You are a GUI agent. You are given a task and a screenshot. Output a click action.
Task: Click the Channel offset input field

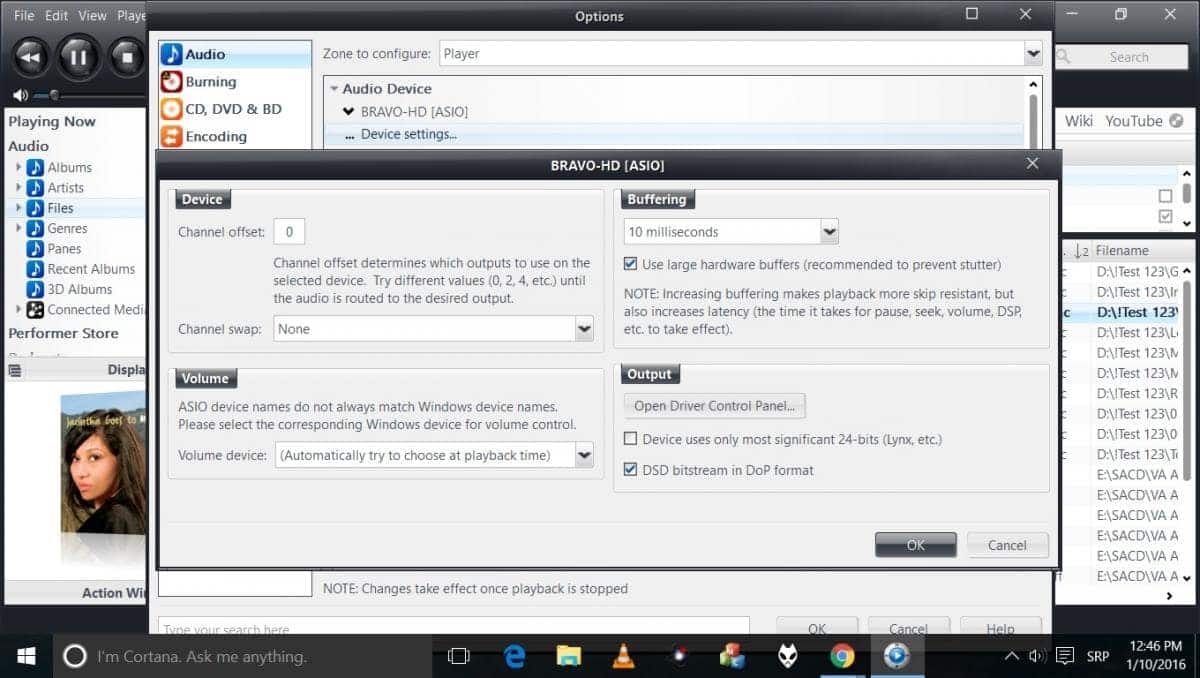289,232
